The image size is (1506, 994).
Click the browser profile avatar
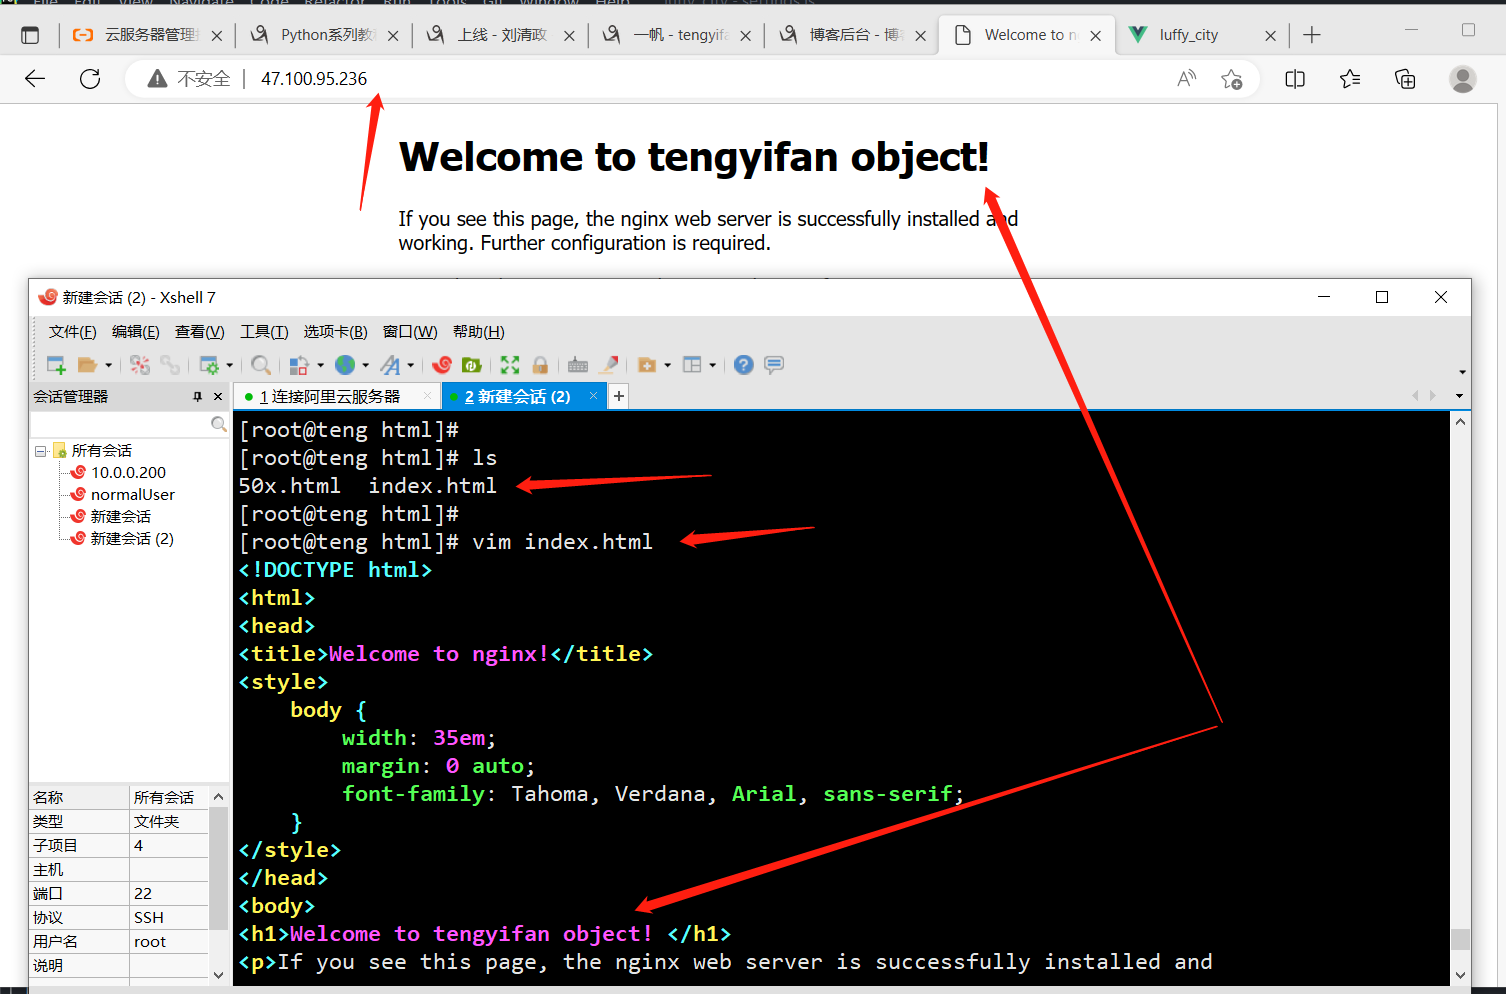coord(1463,79)
